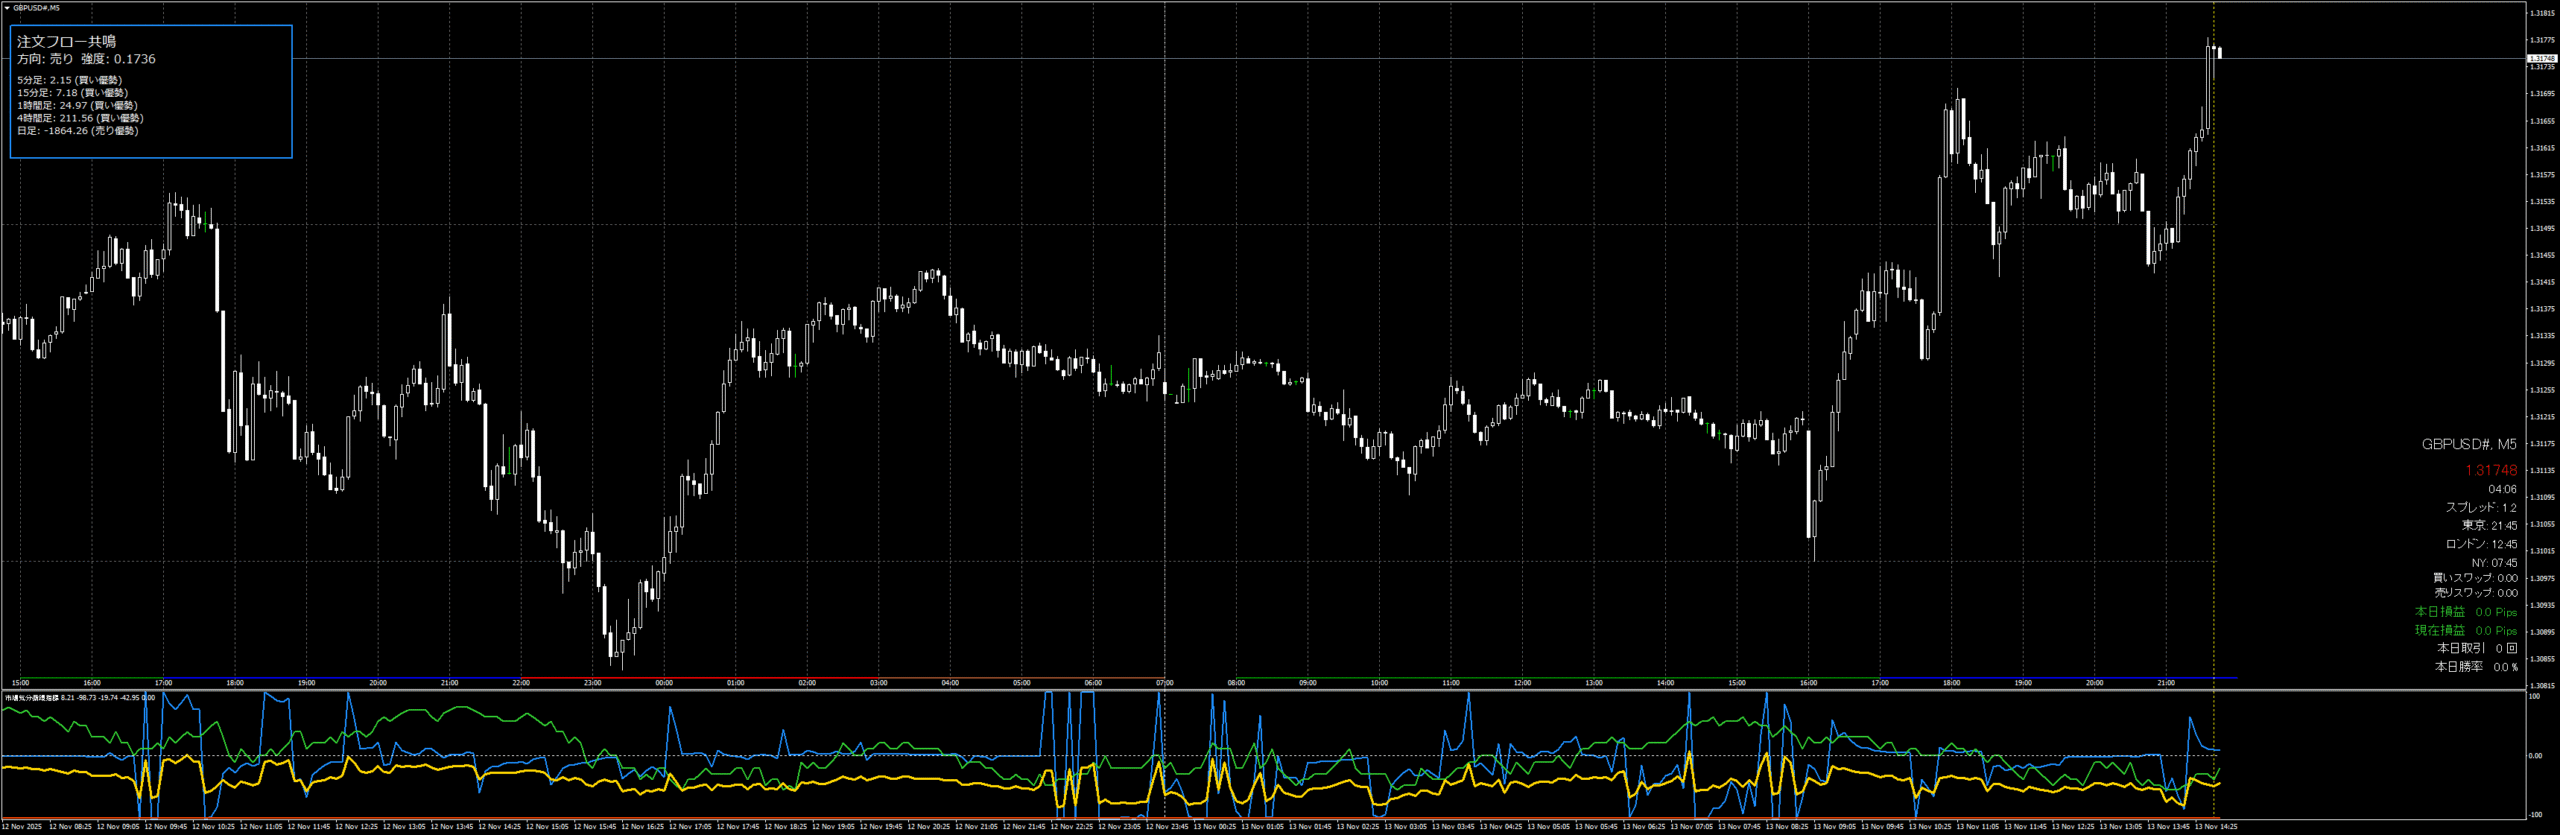This screenshot has width=2560, height=835.
Task: Click the current price tag on price axis
Action: point(2541,59)
